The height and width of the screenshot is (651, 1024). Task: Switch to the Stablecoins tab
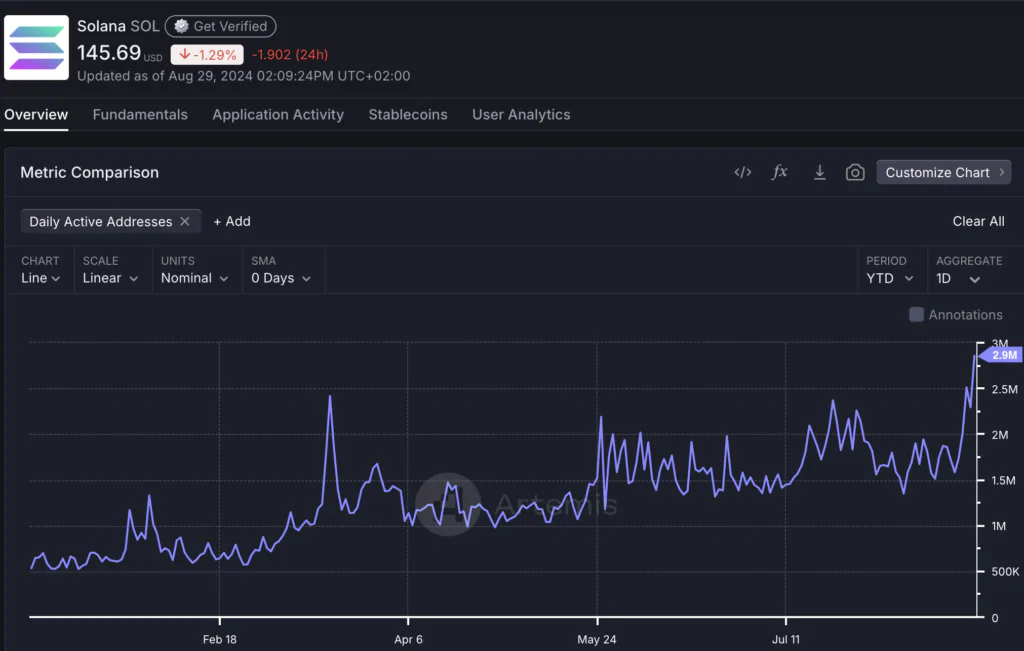[x=408, y=114]
